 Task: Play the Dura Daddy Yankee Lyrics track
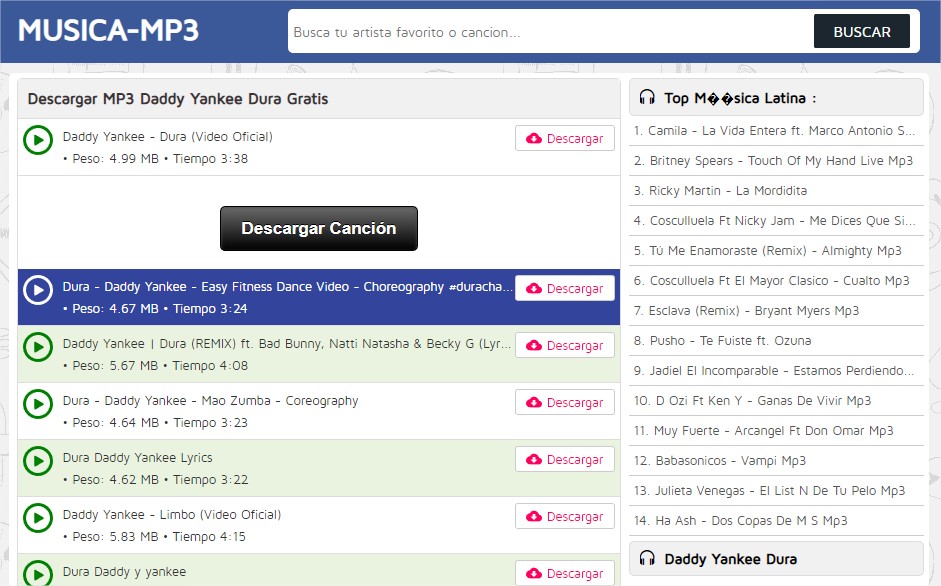(37, 462)
